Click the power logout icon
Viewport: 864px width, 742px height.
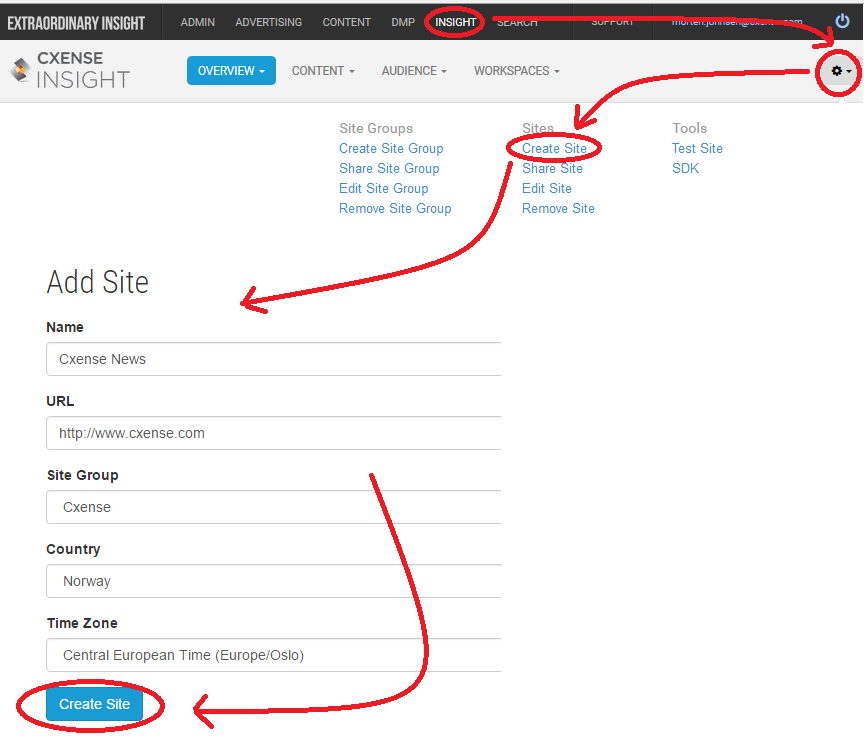pos(842,21)
